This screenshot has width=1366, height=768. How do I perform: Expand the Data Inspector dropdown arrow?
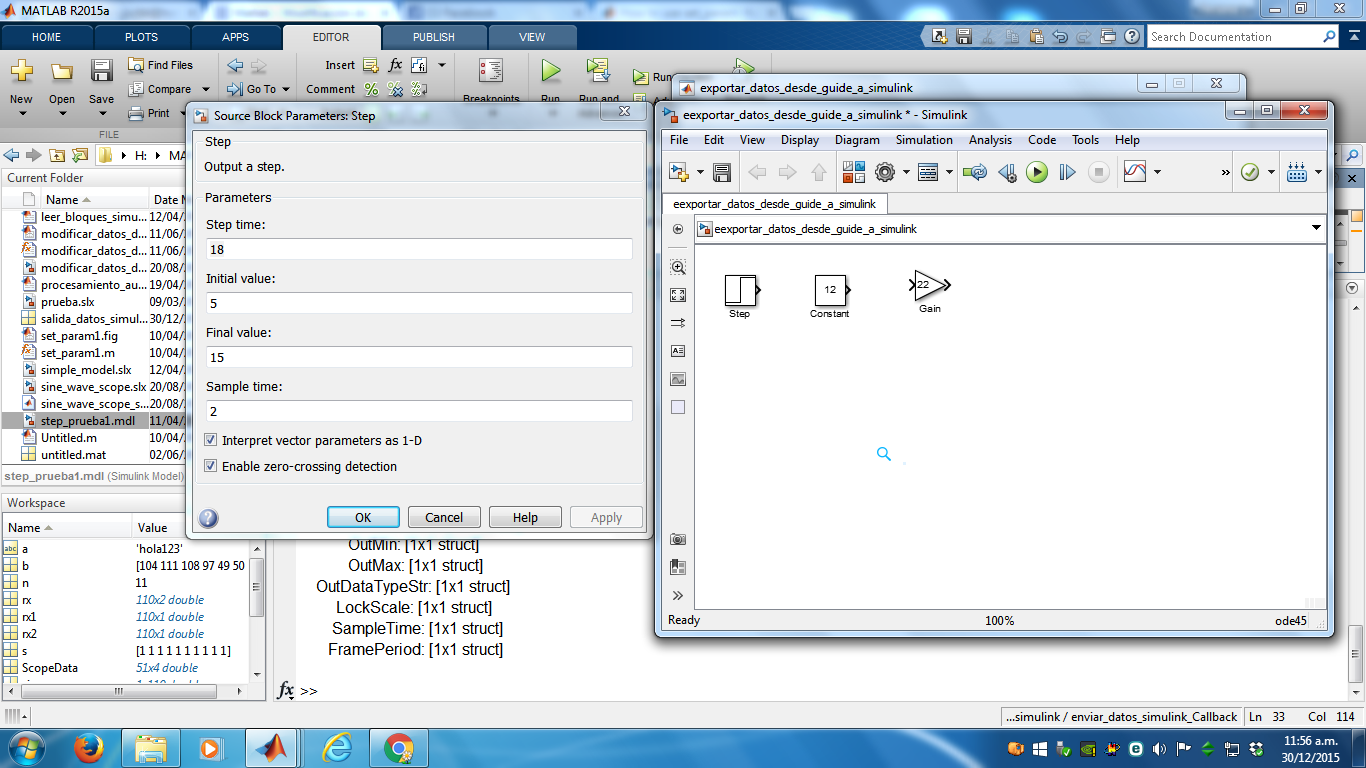tap(1157, 172)
